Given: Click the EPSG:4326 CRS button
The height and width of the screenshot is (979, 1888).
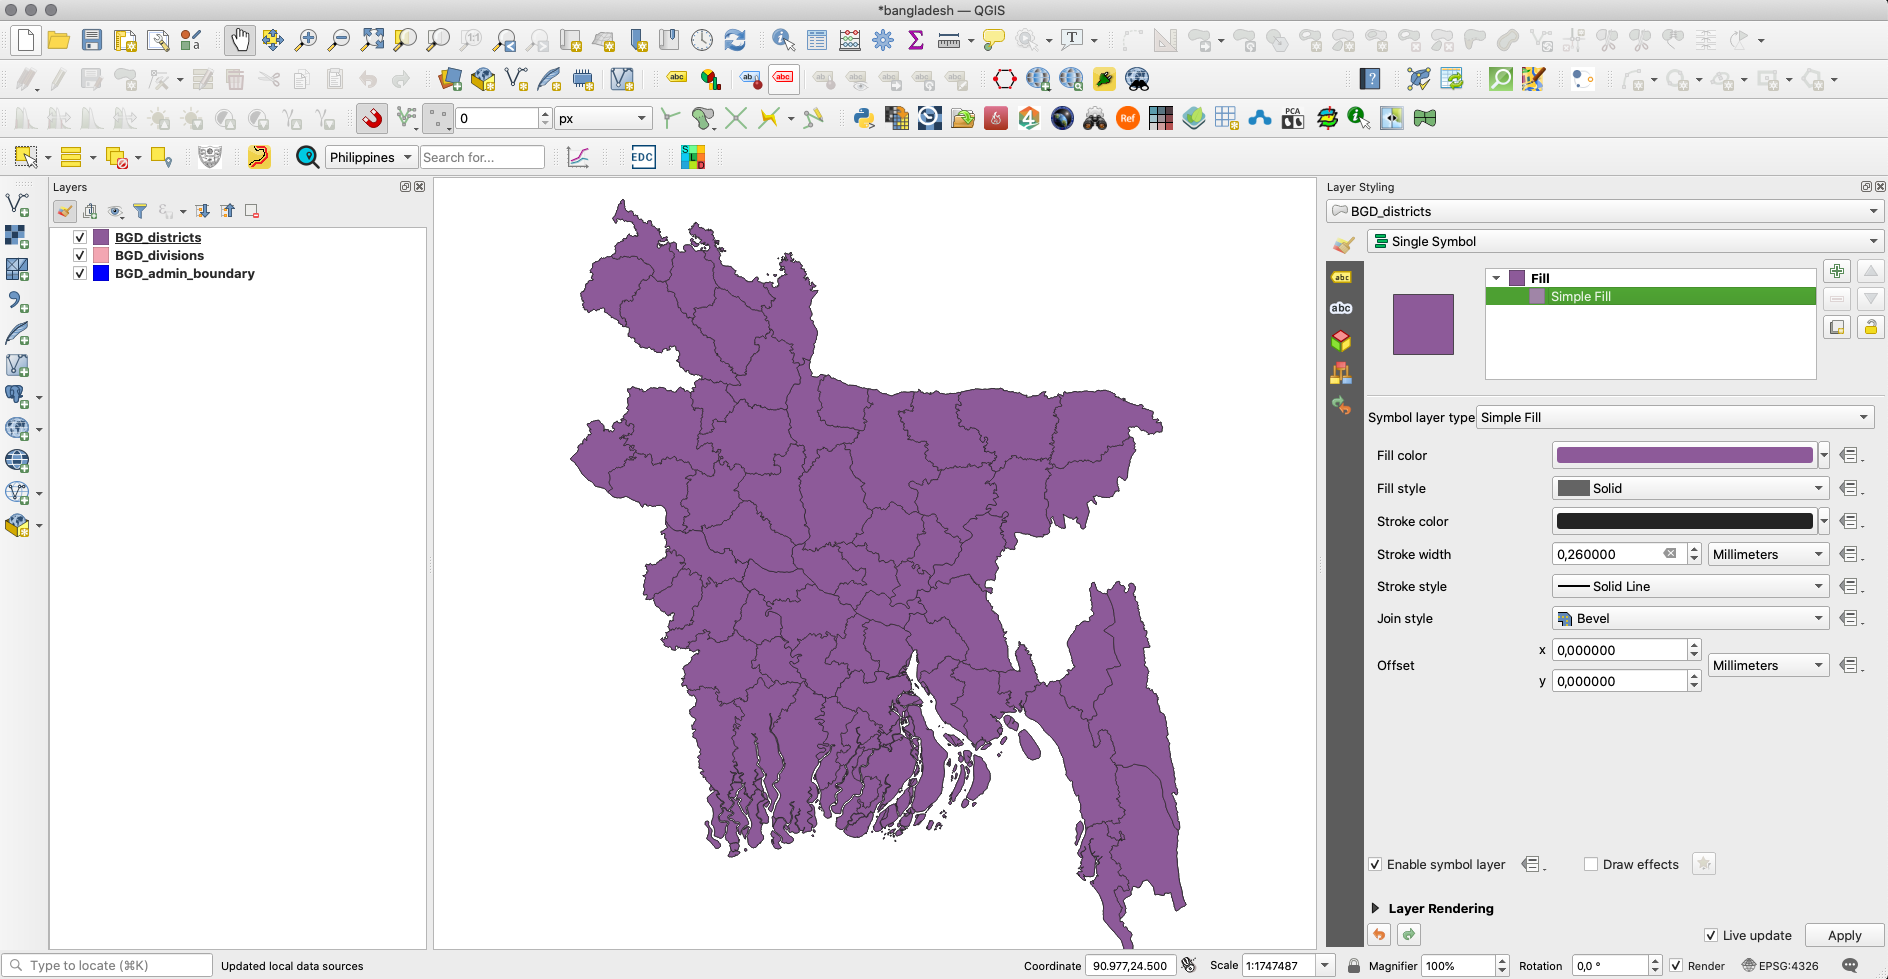Looking at the screenshot, I should pyautogui.click(x=1780, y=966).
